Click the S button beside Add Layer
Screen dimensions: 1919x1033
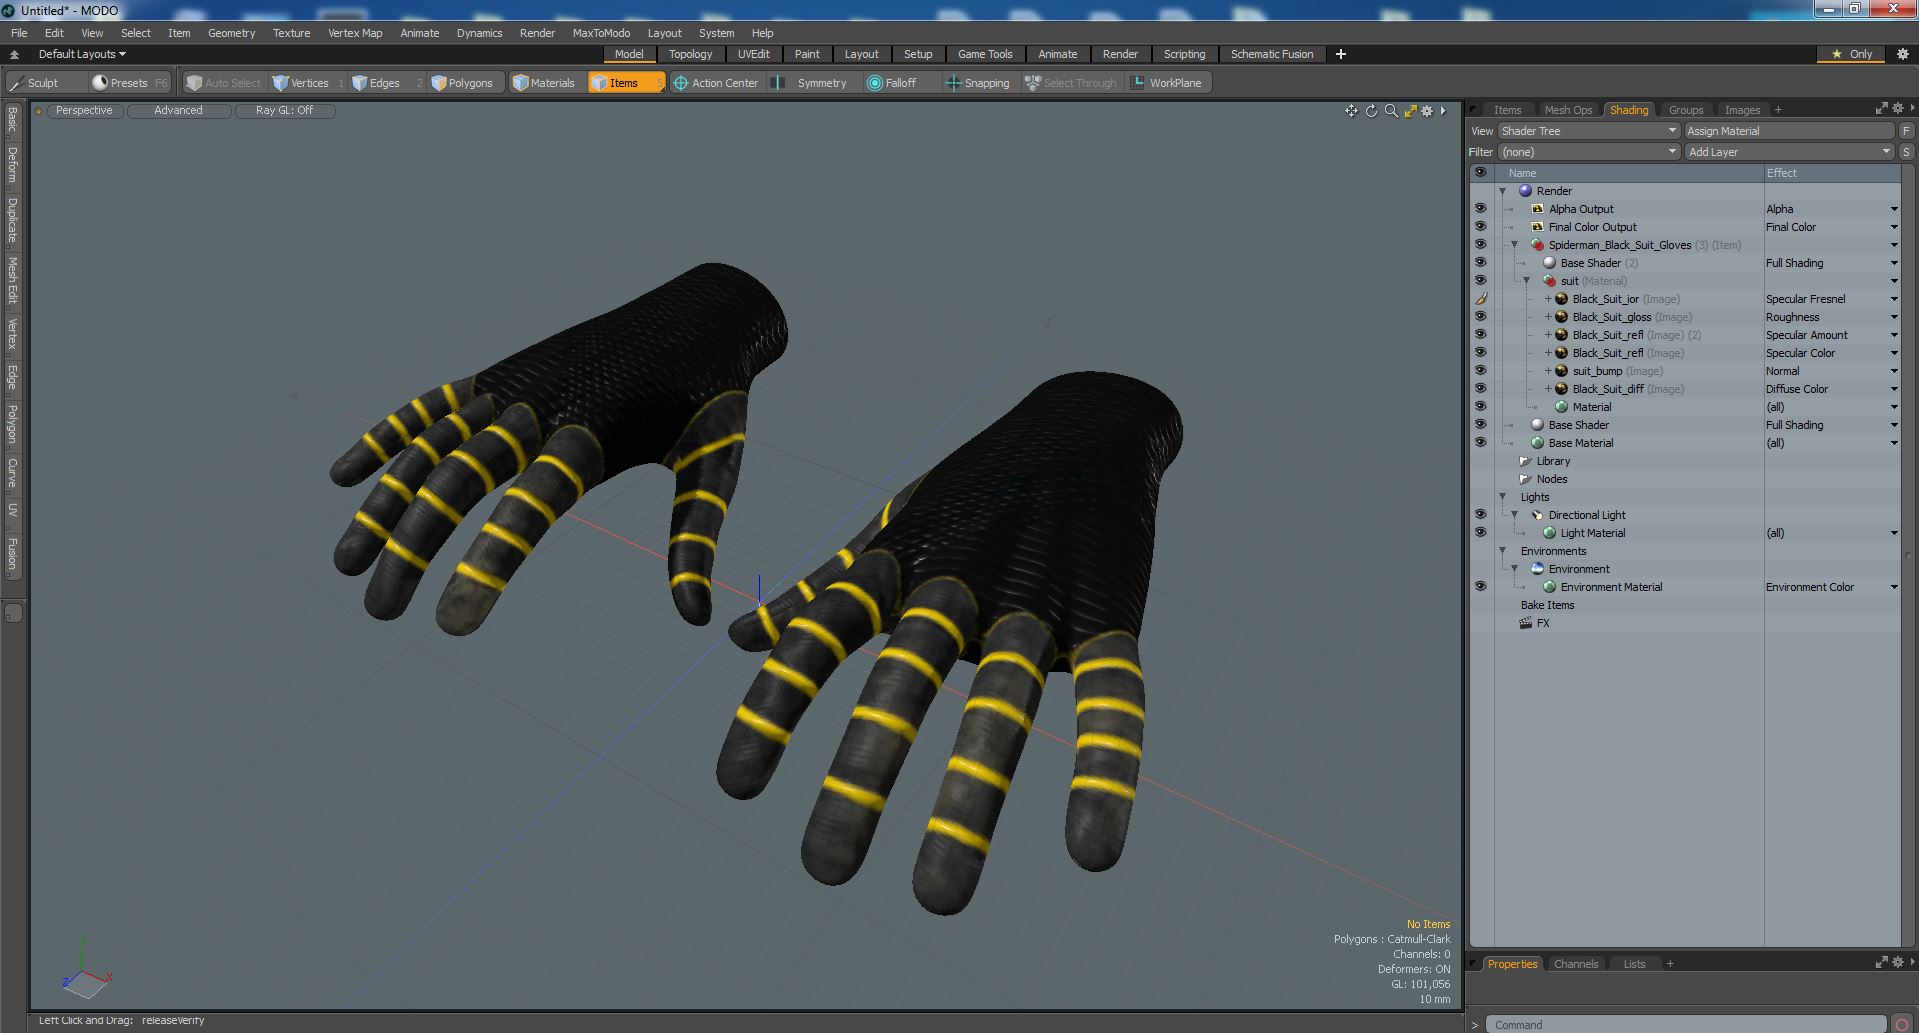tap(1906, 152)
